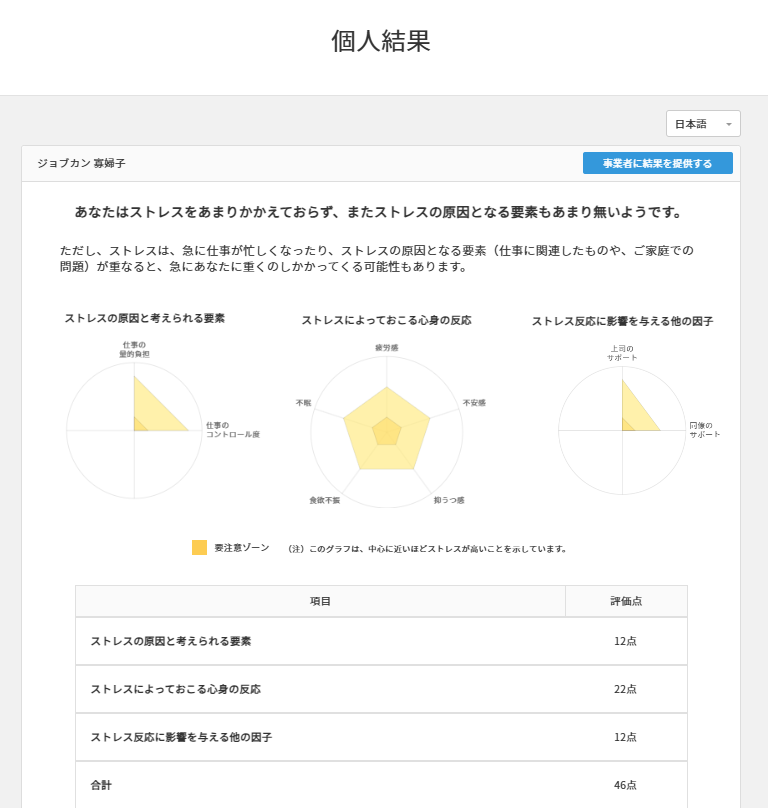Click the 上司のサポート axis label
Screen dimensions: 768x808
(x=622, y=353)
